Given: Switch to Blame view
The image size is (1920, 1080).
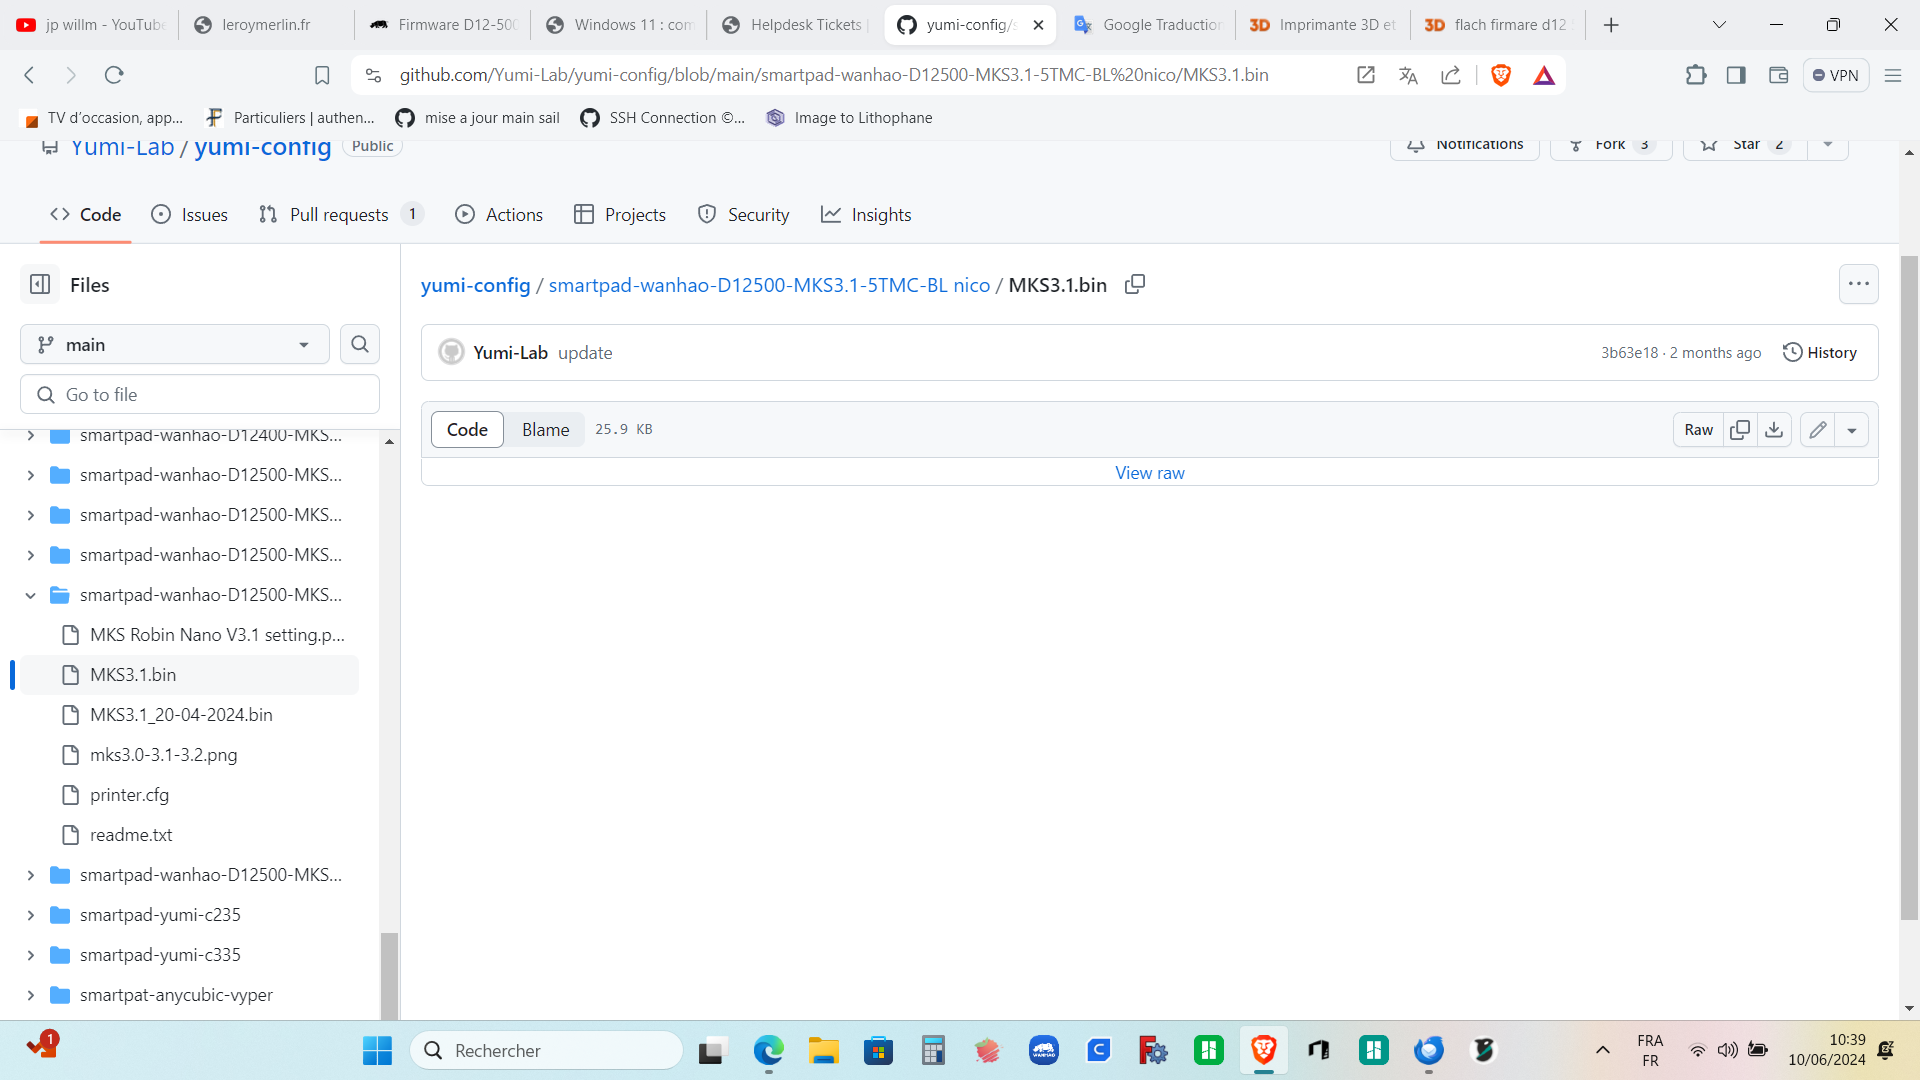Looking at the screenshot, I should [x=545, y=430].
